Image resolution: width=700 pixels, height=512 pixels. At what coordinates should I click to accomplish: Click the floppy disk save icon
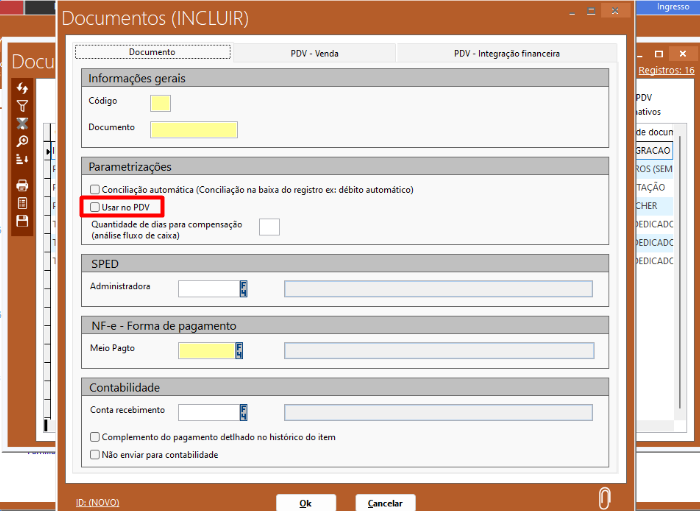(22, 221)
